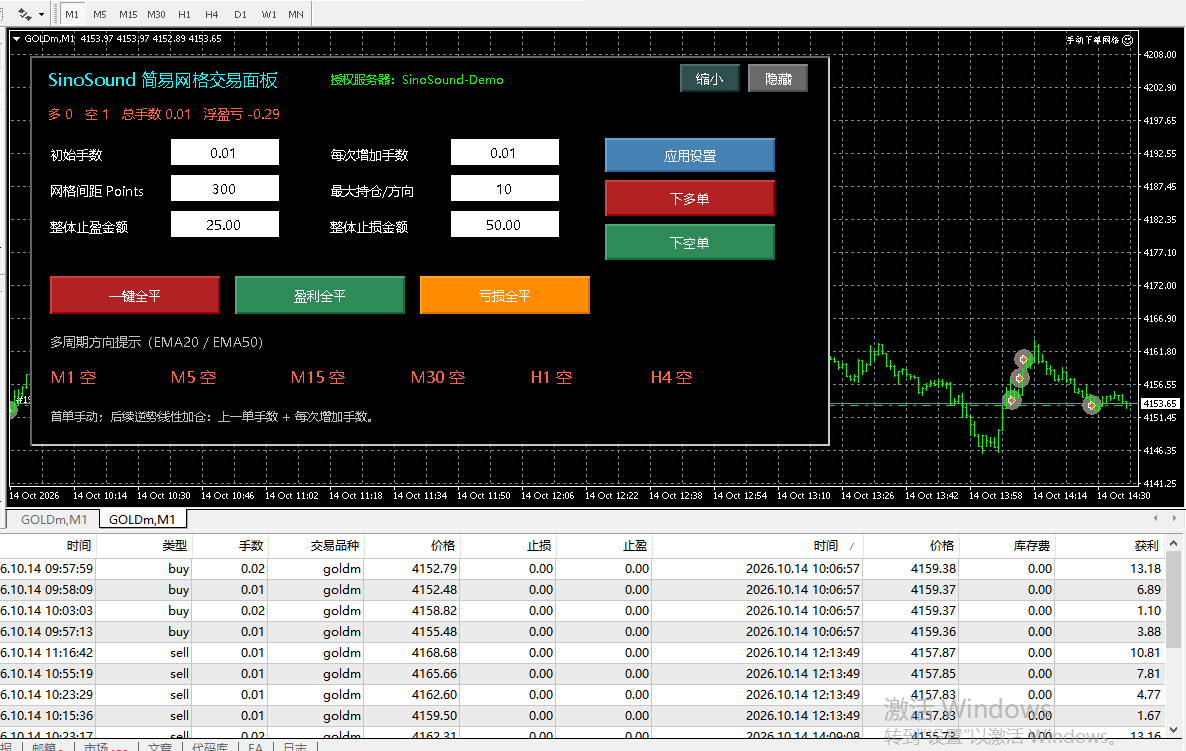Open the 市场 terminal tab
The width and height of the screenshot is (1186, 751).
(104, 746)
